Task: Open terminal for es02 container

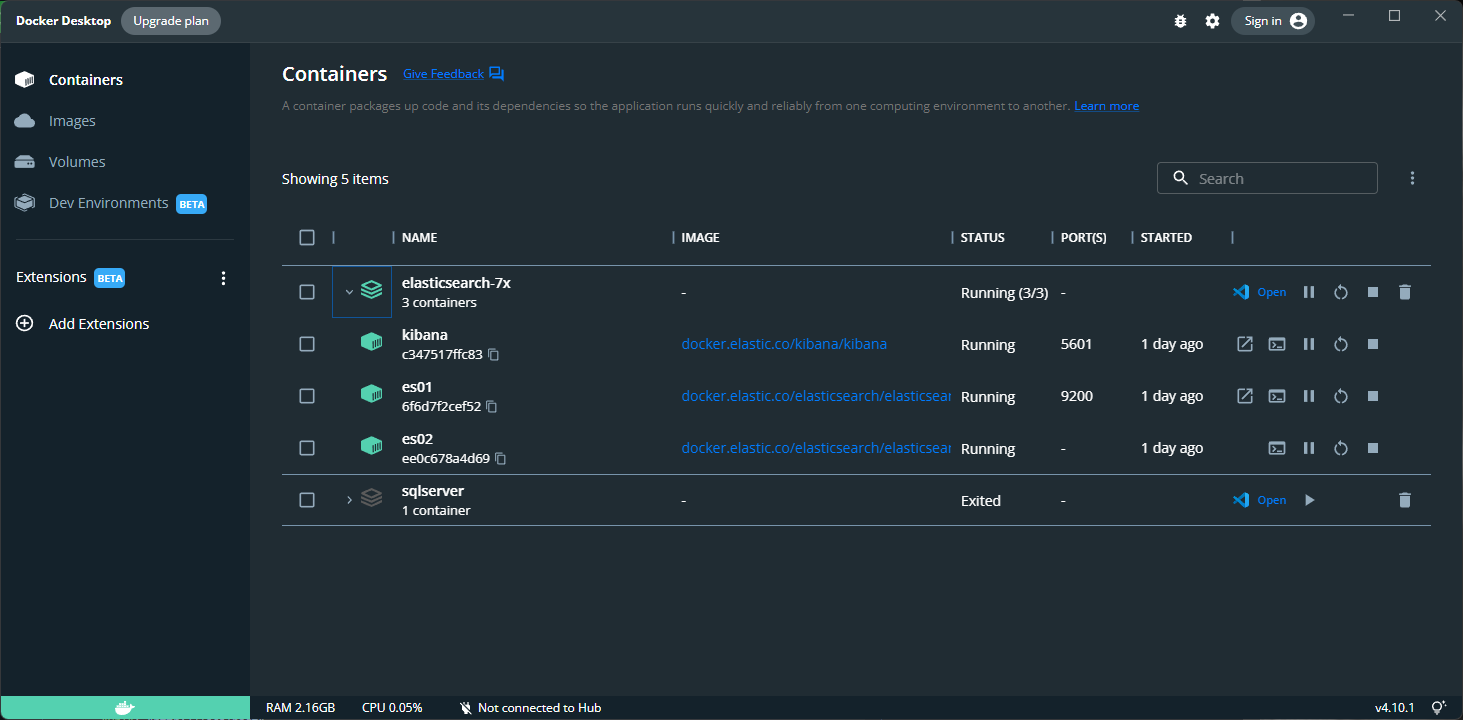Action: click(1277, 448)
